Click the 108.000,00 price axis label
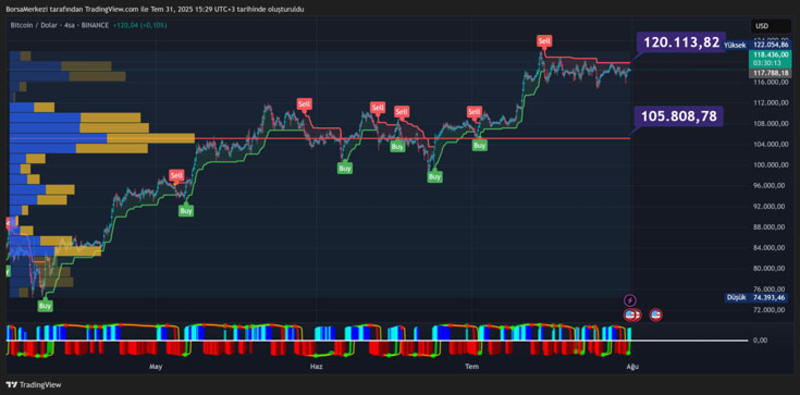The width and height of the screenshot is (800, 395). click(771, 124)
